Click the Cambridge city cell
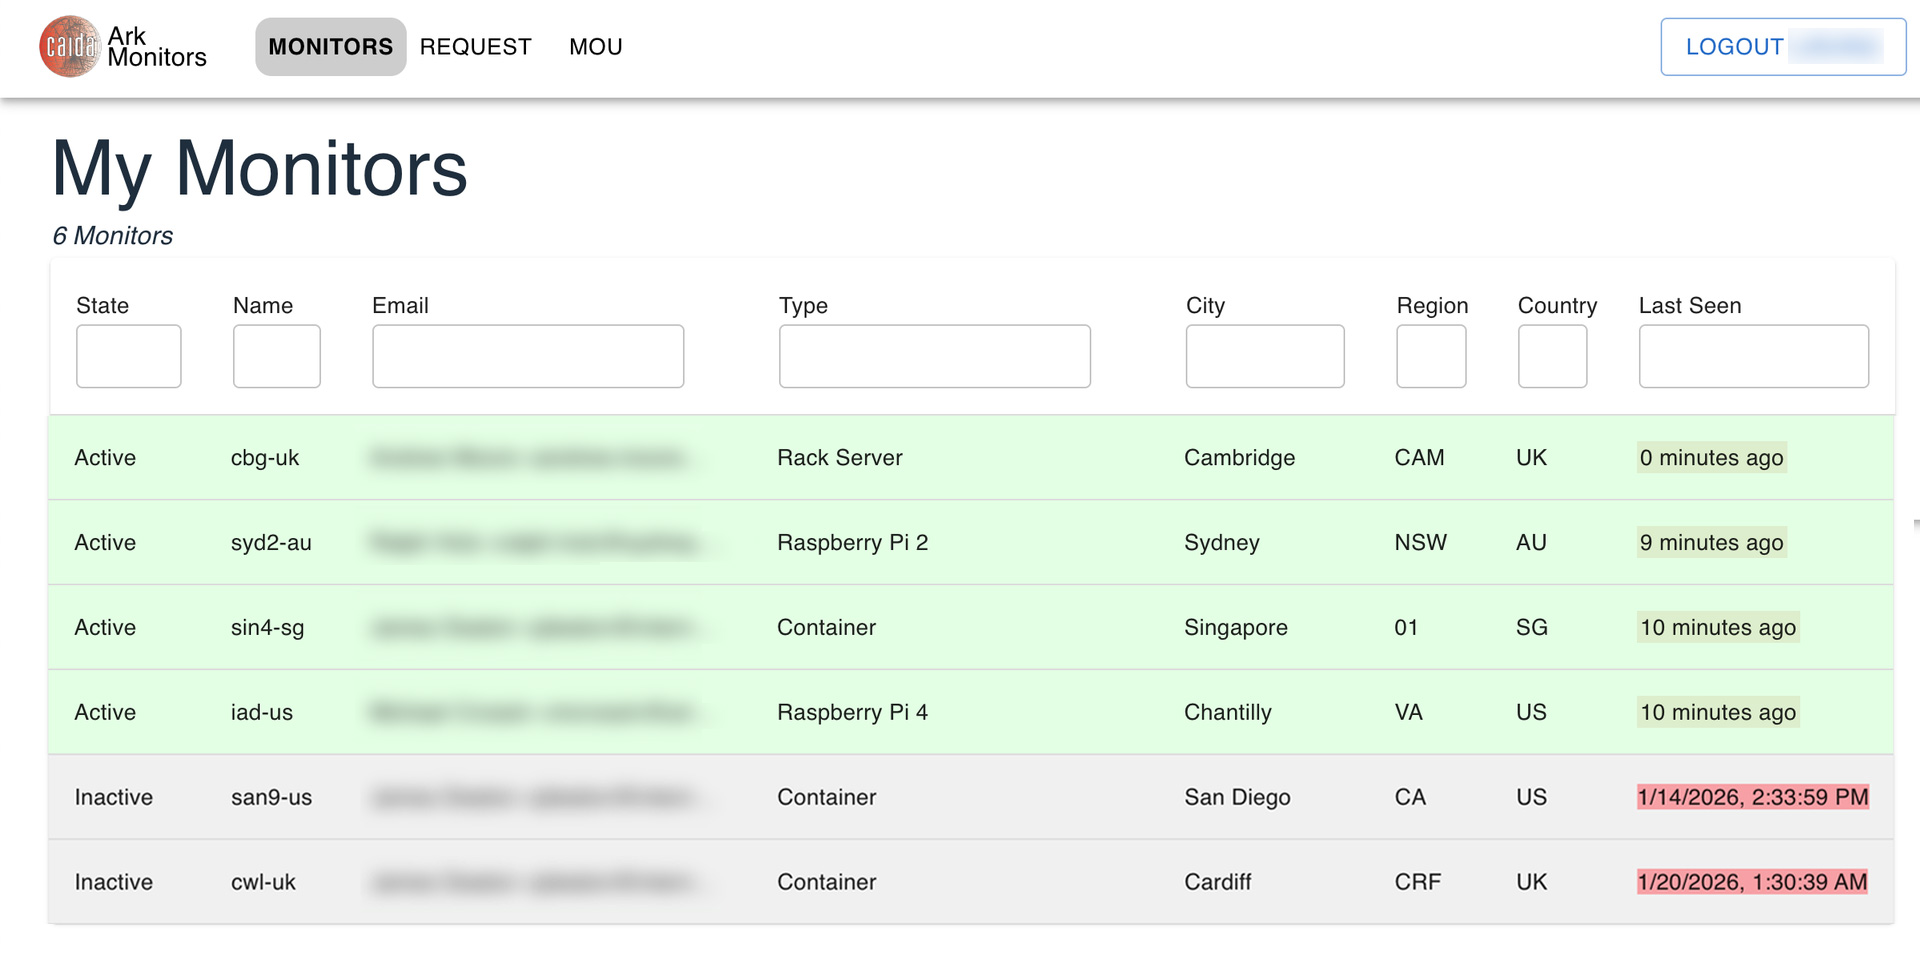Viewport: 1920px width, 956px height. coord(1240,458)
